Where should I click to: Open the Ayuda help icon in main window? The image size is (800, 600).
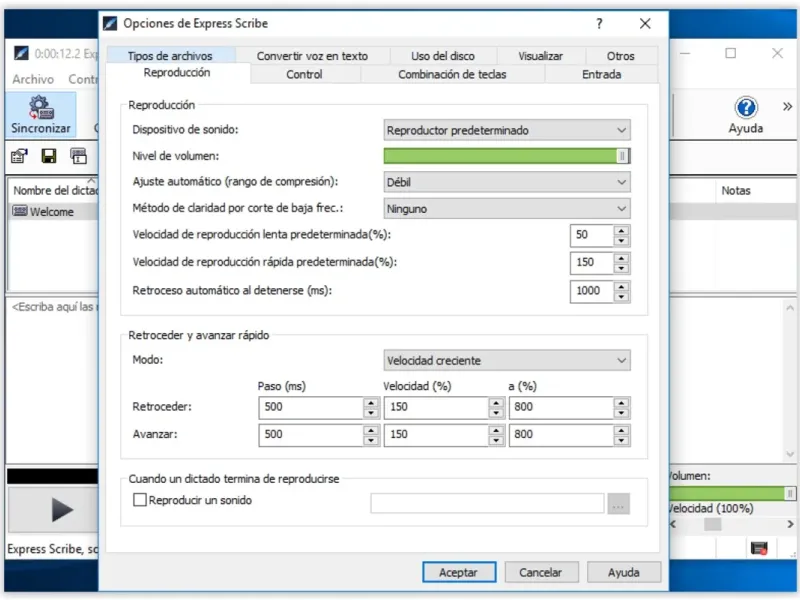pyautogui.click(x=745, y=115)
